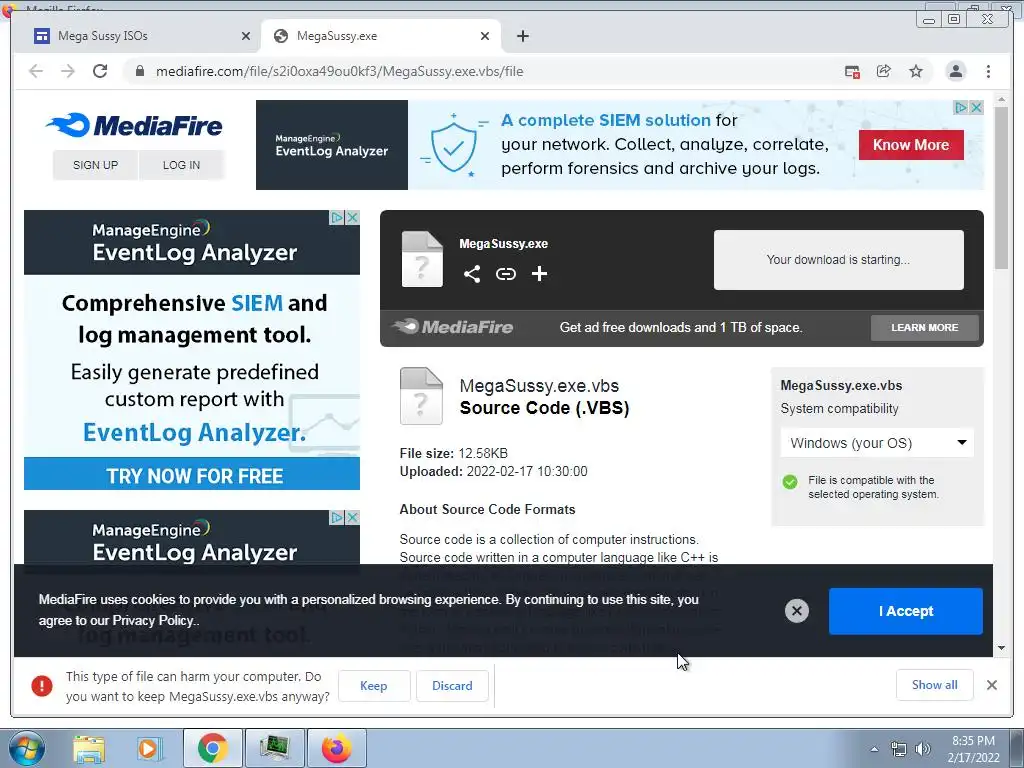Click Show all downloads
This screenshot has height=768, width=1024.
(935, 684)
